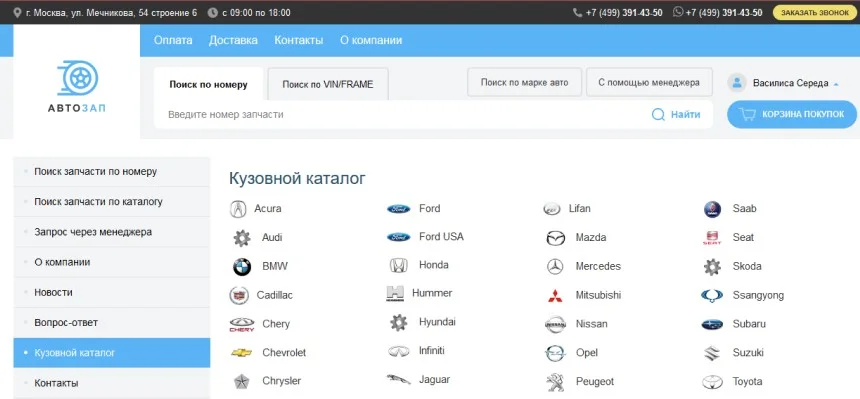Click the Saab logo icon
Screen dimensions: 860x399
click(712, 209)
